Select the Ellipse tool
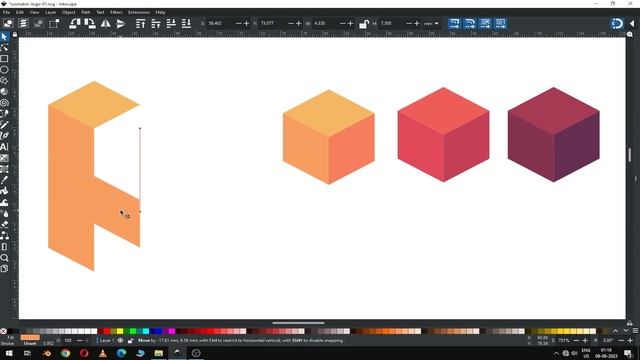This screenshot has height=360, width=640. [x=4, y=70]
